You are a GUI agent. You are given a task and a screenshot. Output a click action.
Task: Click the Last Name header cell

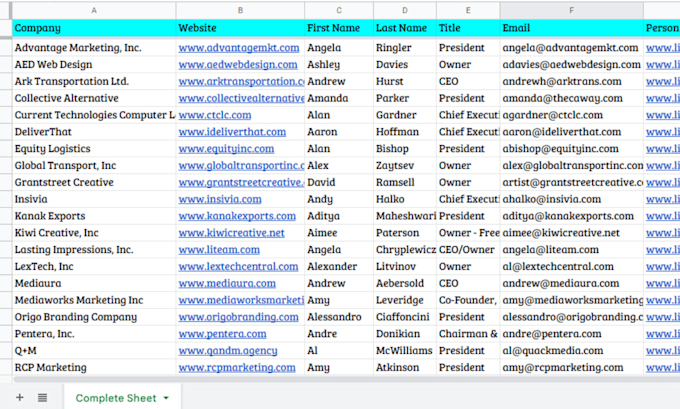pyautogui.click(x=405, y=28)
